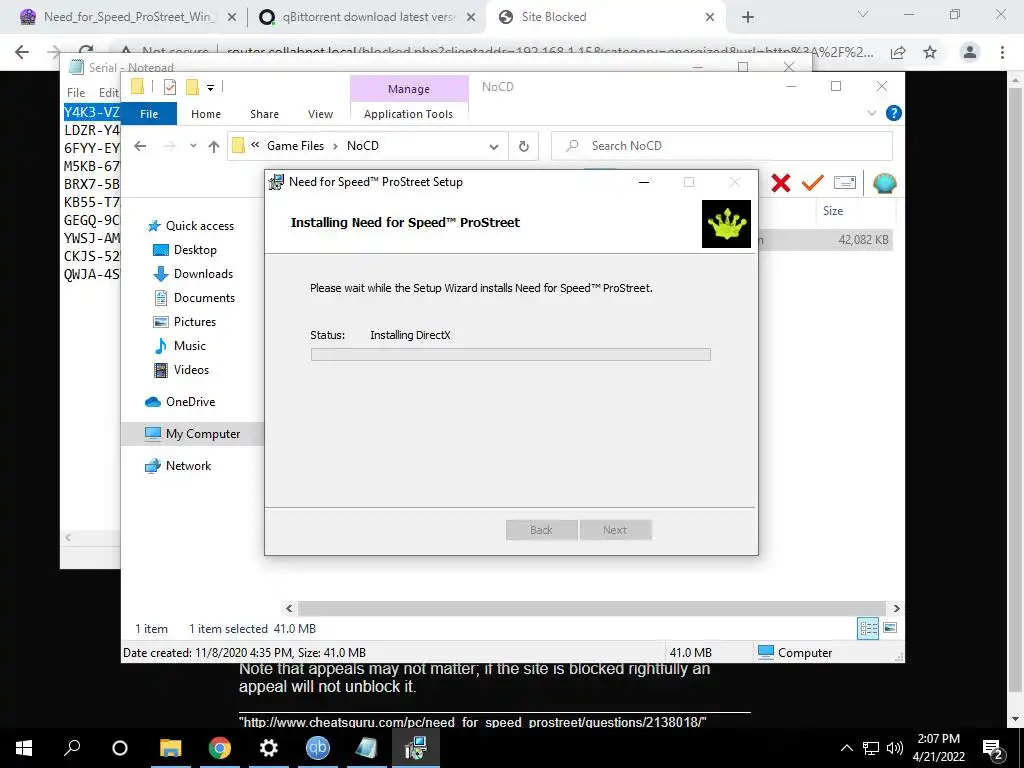Click the Game Files breadcrumb in address bar
Screen dimensions: 1024x768
tap(295, 146)
